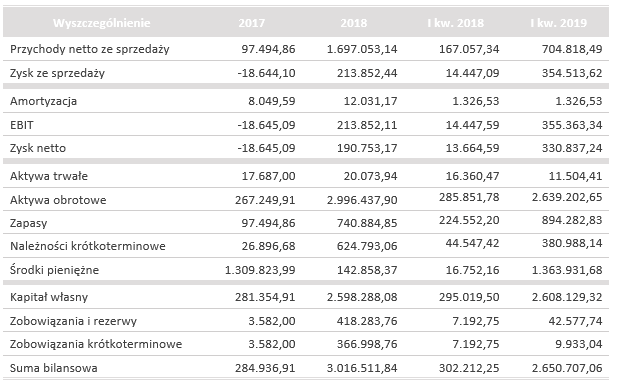Image resolution: width=623 pixels, height=390 pixels.
Task: Click the Wyszczególnienie column header
Action: [102, 23]
